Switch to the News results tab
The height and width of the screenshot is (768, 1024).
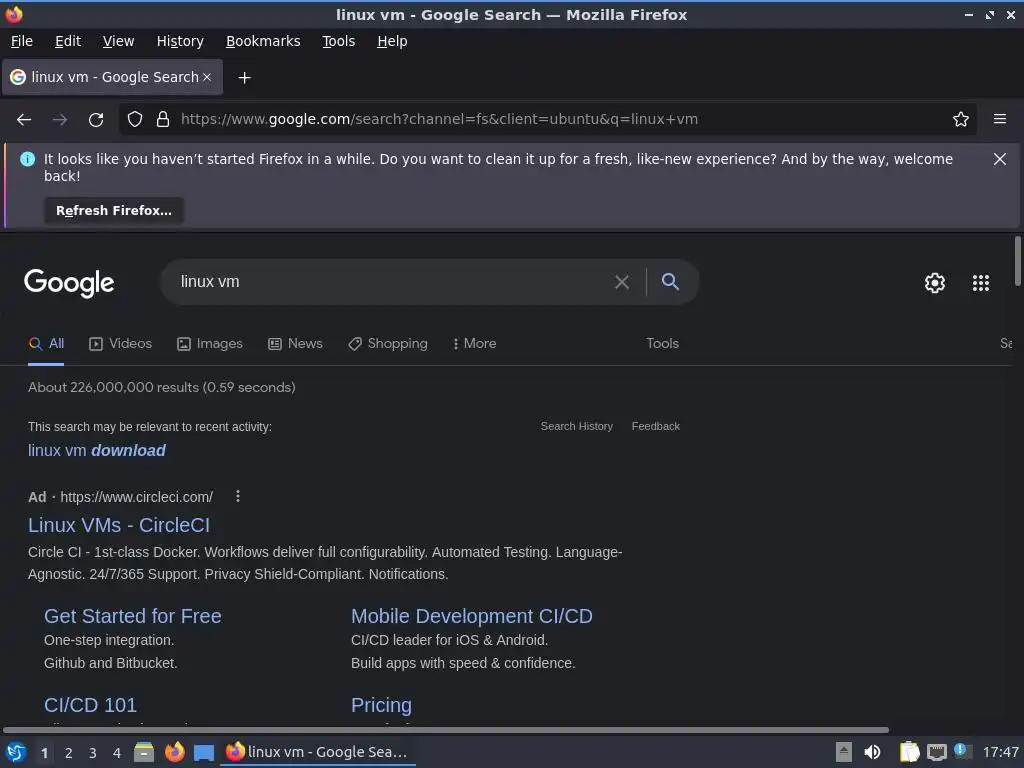pyautogui.click(x=295, y=344)
